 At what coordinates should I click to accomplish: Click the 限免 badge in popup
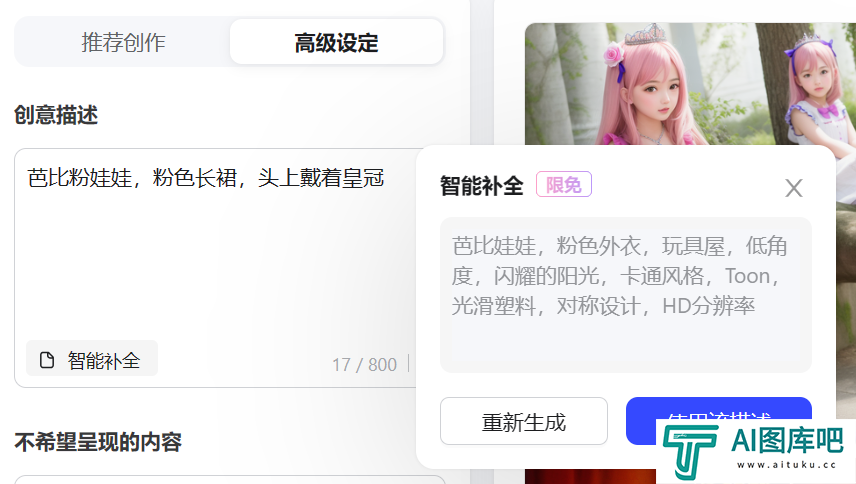564,184
